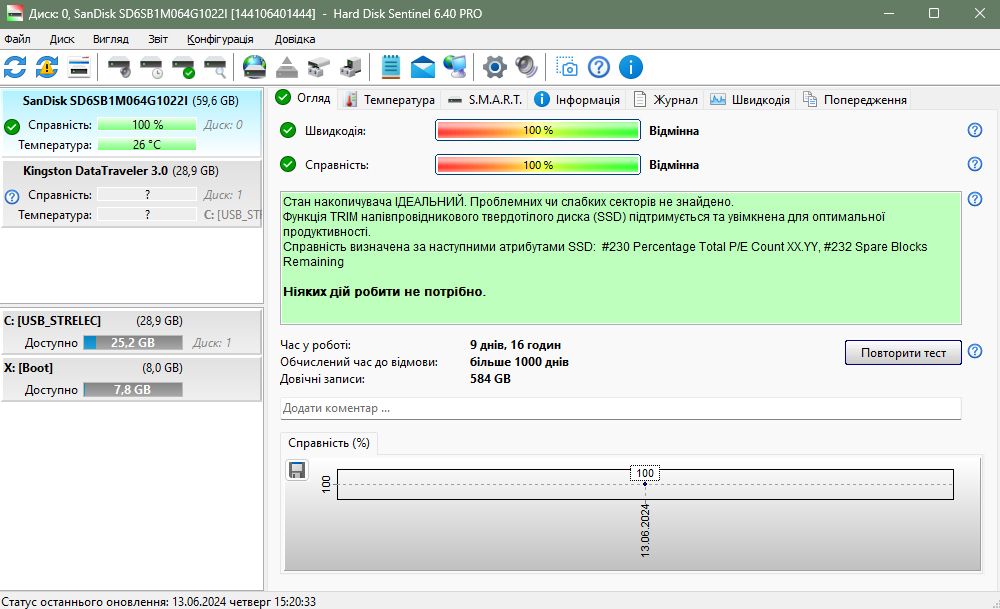Click the green check icon beside overview Швидкодія
The width and height of the screenshot is (1000, 609).
[x=288, y=131]
